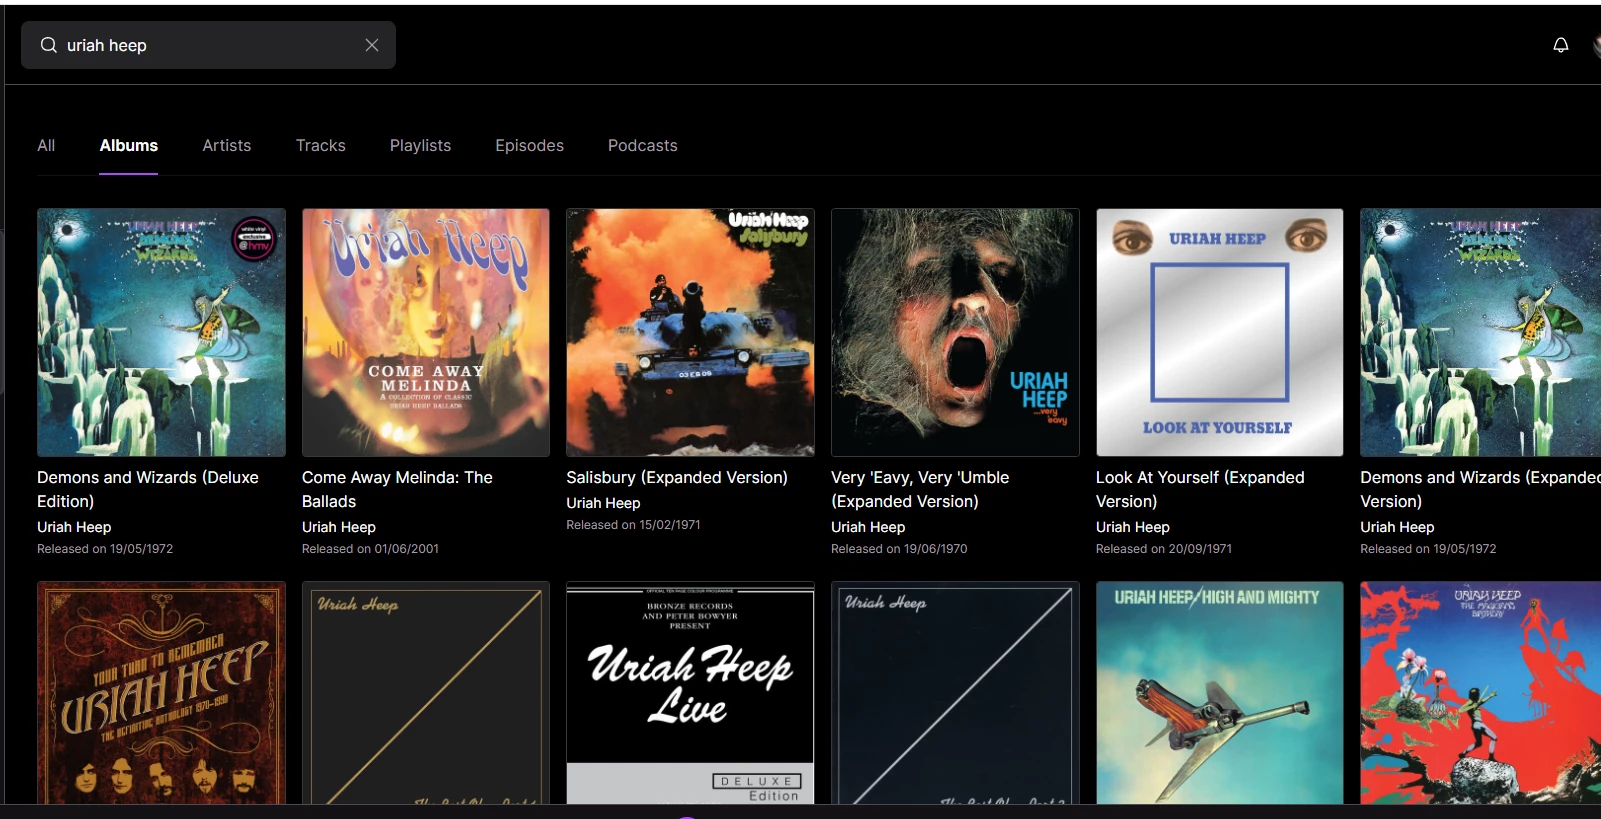Switch to the Artists tab
Screen dimensions: 1601x819
coord(227,145)
